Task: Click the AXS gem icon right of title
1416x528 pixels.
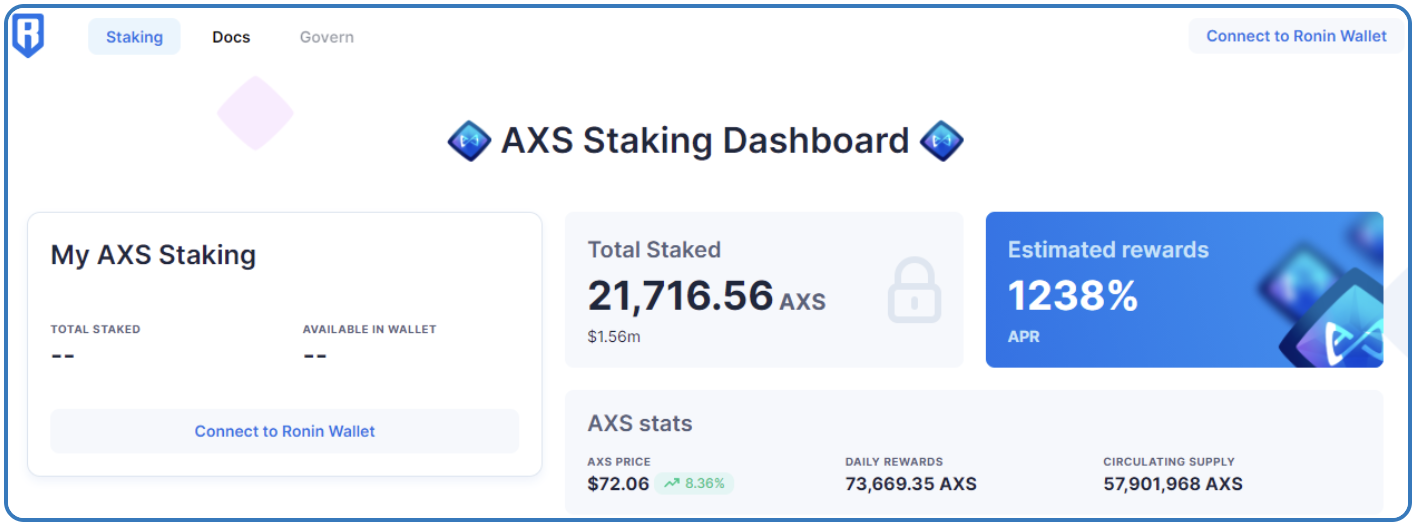Action: pyautogui.click(x=941, y=141)
